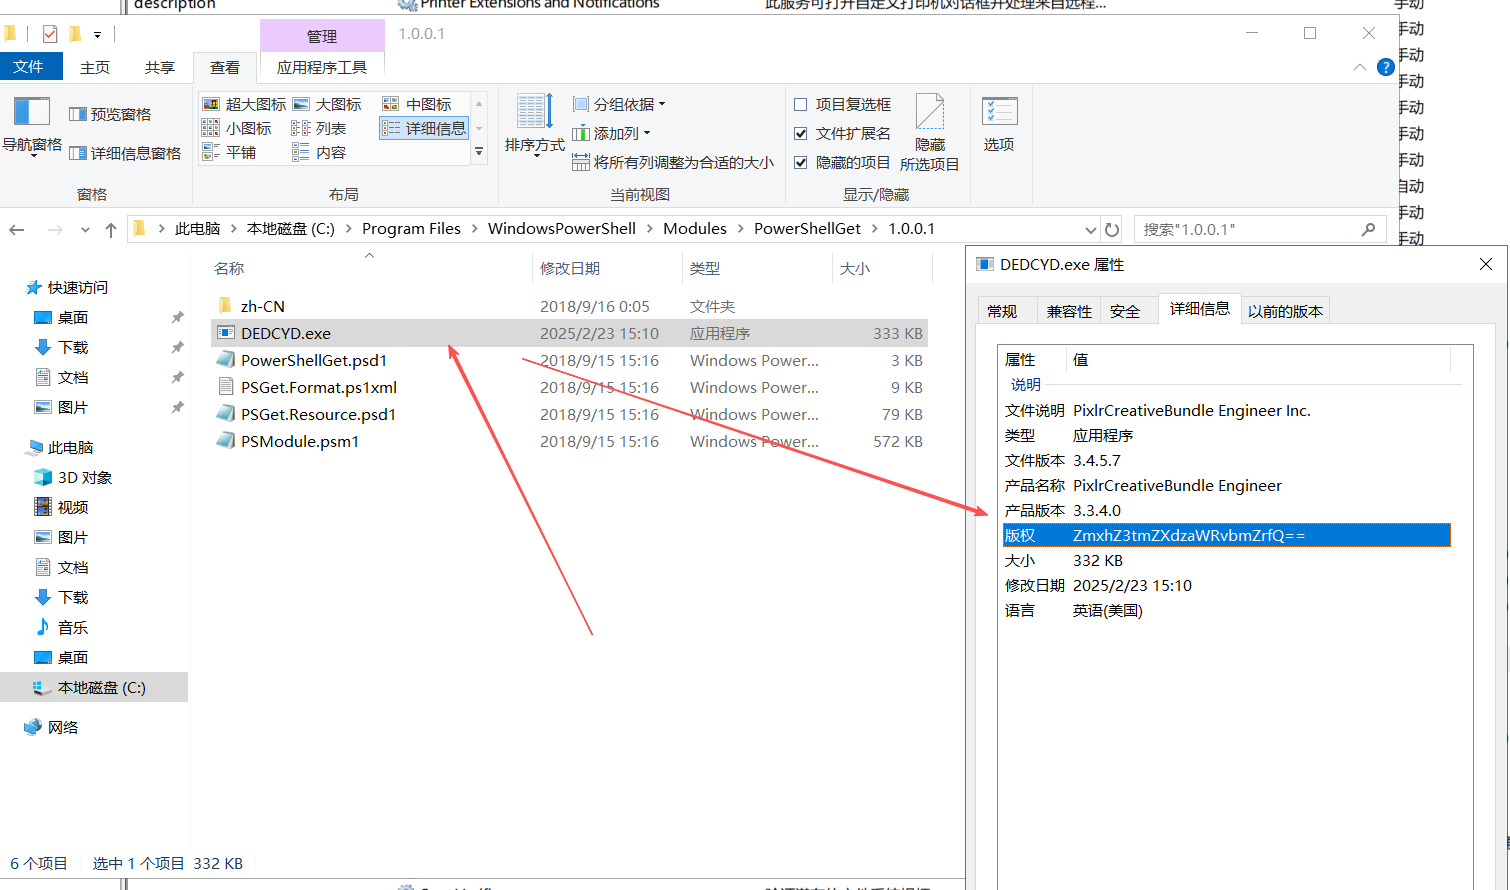The image size is (1510, 890).
Task: Toggle the details pane (详细信息窗格)
Action: (125, 153)
